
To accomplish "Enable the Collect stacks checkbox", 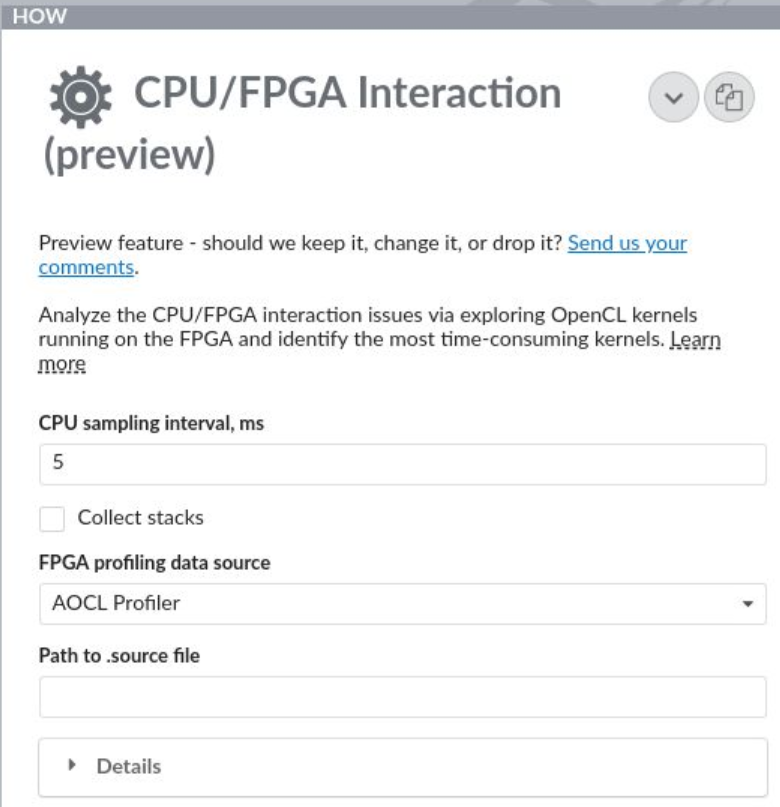I will [x=52, y=518].
